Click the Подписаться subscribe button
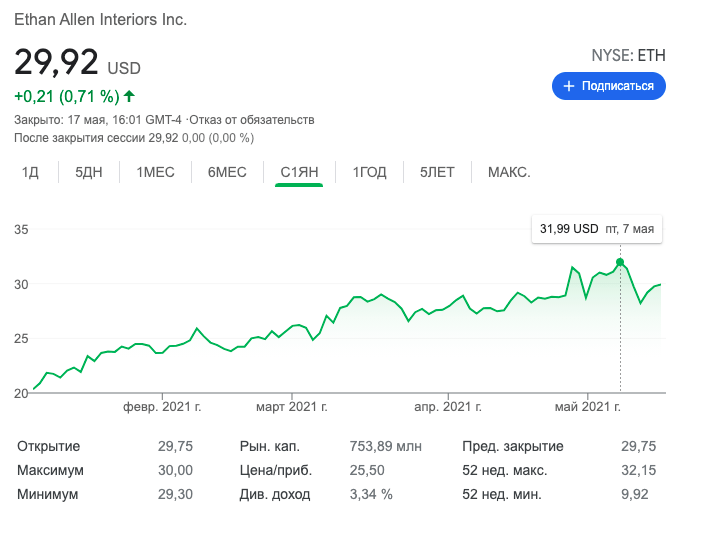This screenshot has height=540, width=720. pyautogui.click(x=608, y=86)
